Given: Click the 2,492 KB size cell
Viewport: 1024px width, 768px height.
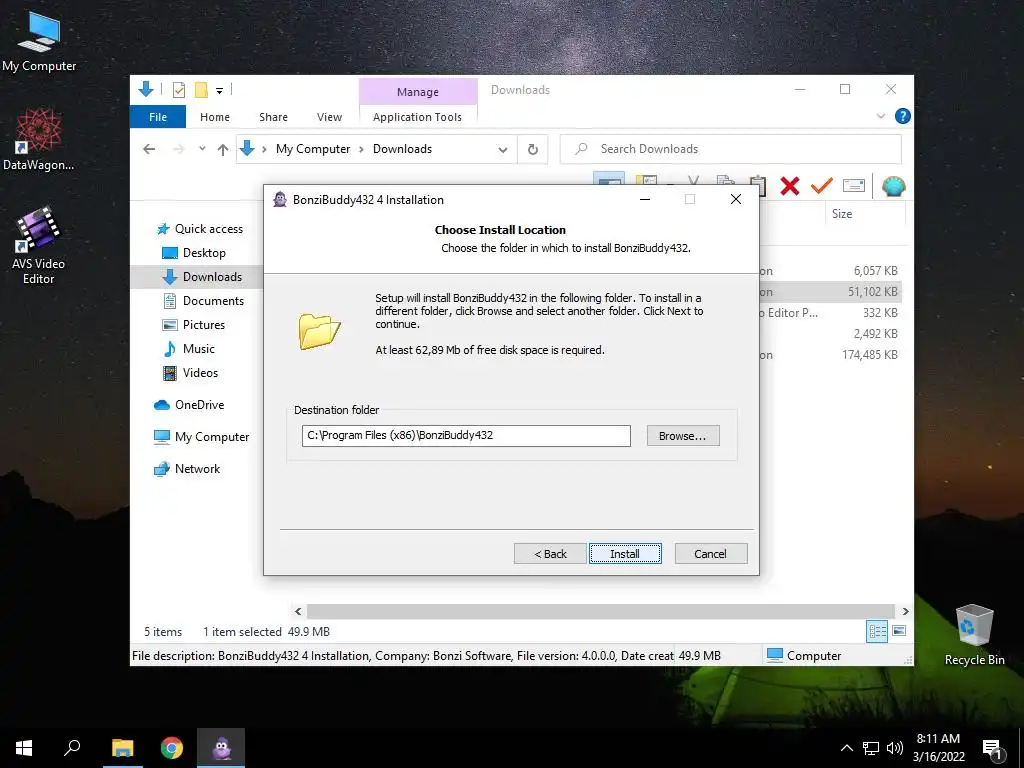Looking at the screenshot, I should [x=875, y=334].
